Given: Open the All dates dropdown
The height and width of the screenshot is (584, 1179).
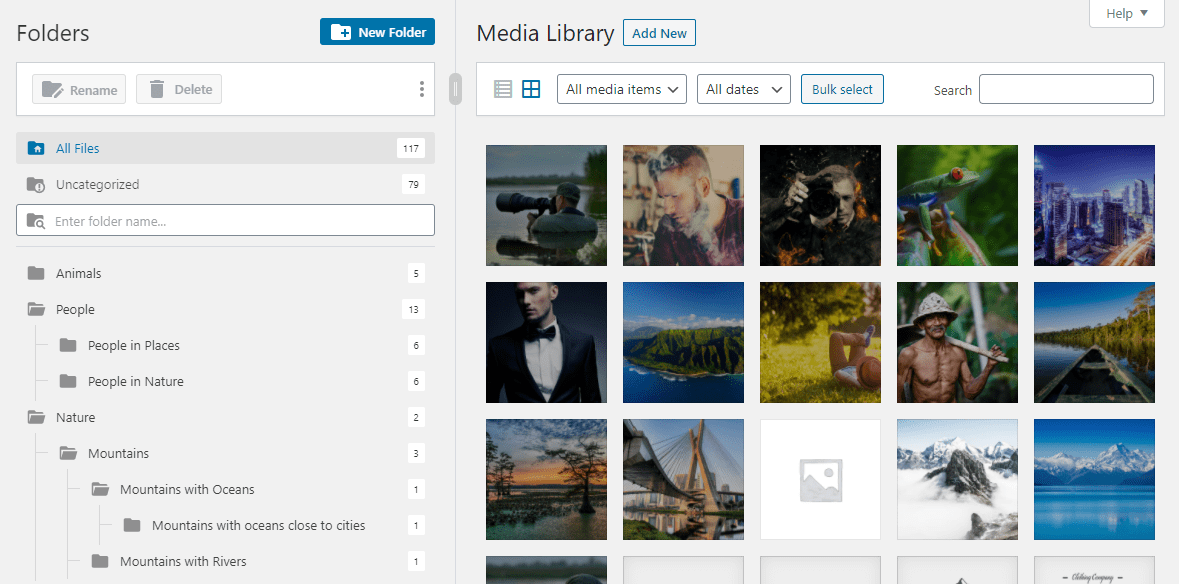Looking at the screenshot, I should [744, 89].
